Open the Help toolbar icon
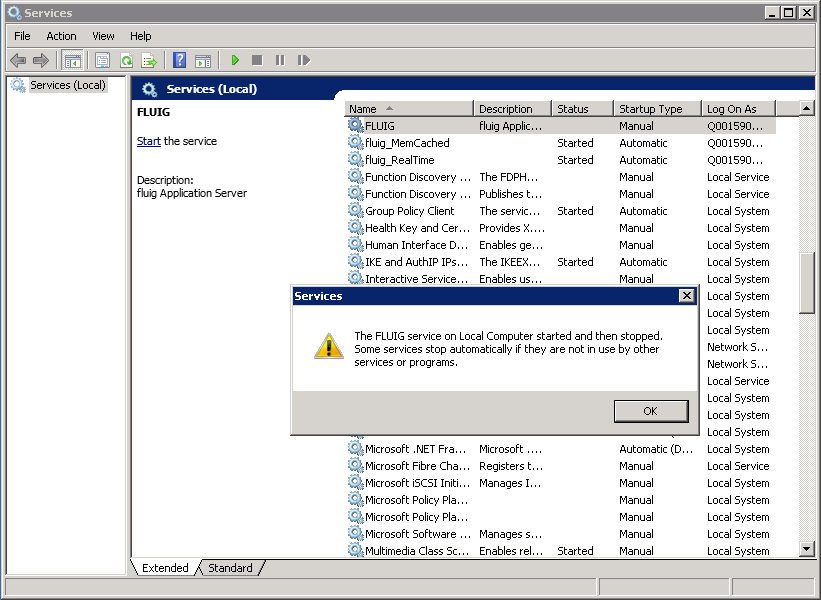 pyautogui.click(x=180, y=61)
